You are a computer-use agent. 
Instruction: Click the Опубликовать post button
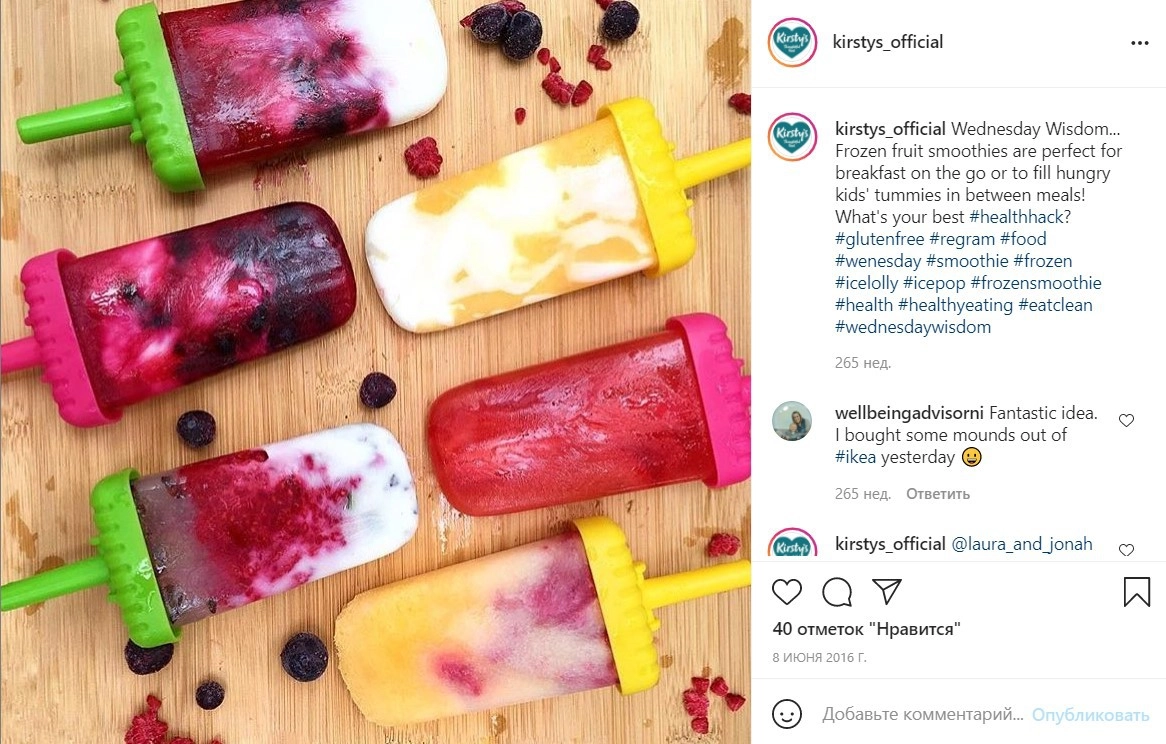(x=1090, y=715)
